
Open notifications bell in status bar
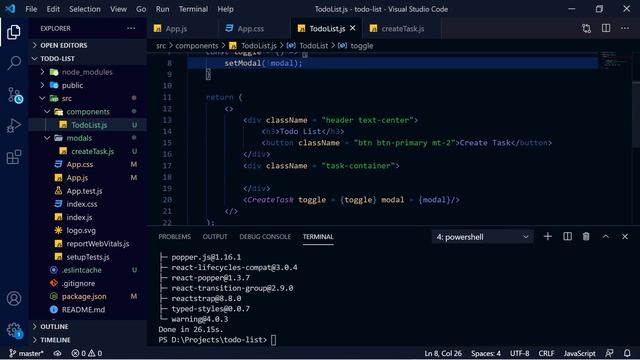[x=627, y=353]
